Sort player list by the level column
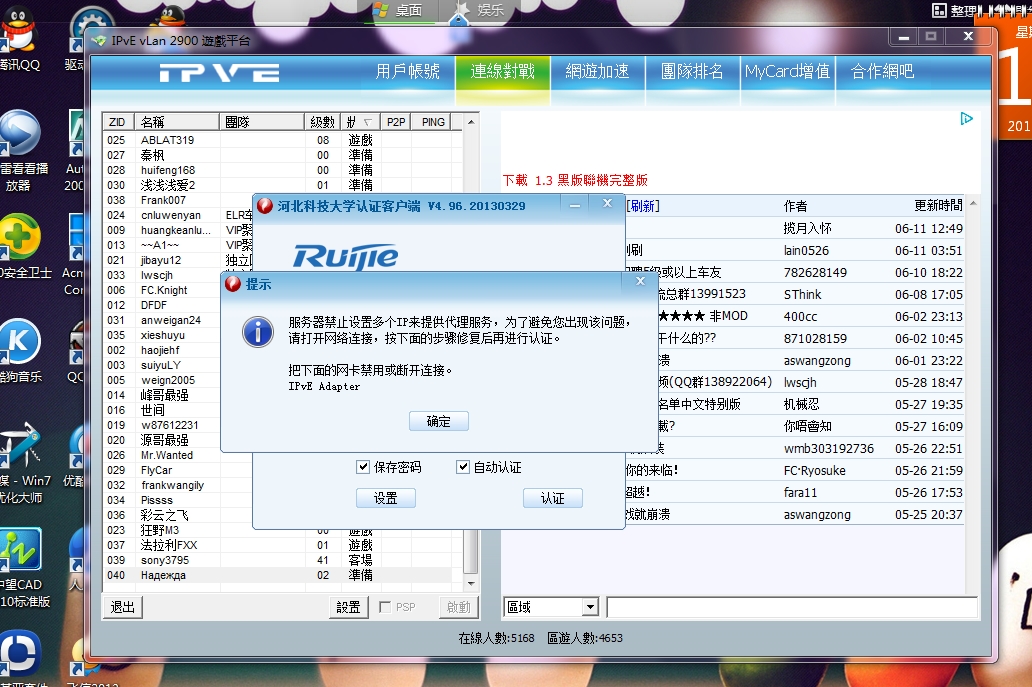Screen dimensions: 1032x687 [322, 122]
